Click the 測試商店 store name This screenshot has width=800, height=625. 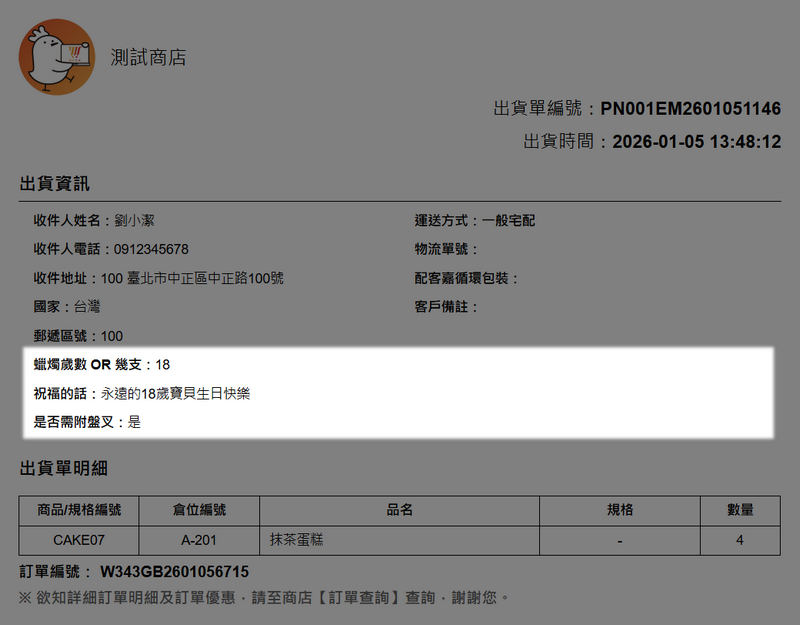(148, 57)
